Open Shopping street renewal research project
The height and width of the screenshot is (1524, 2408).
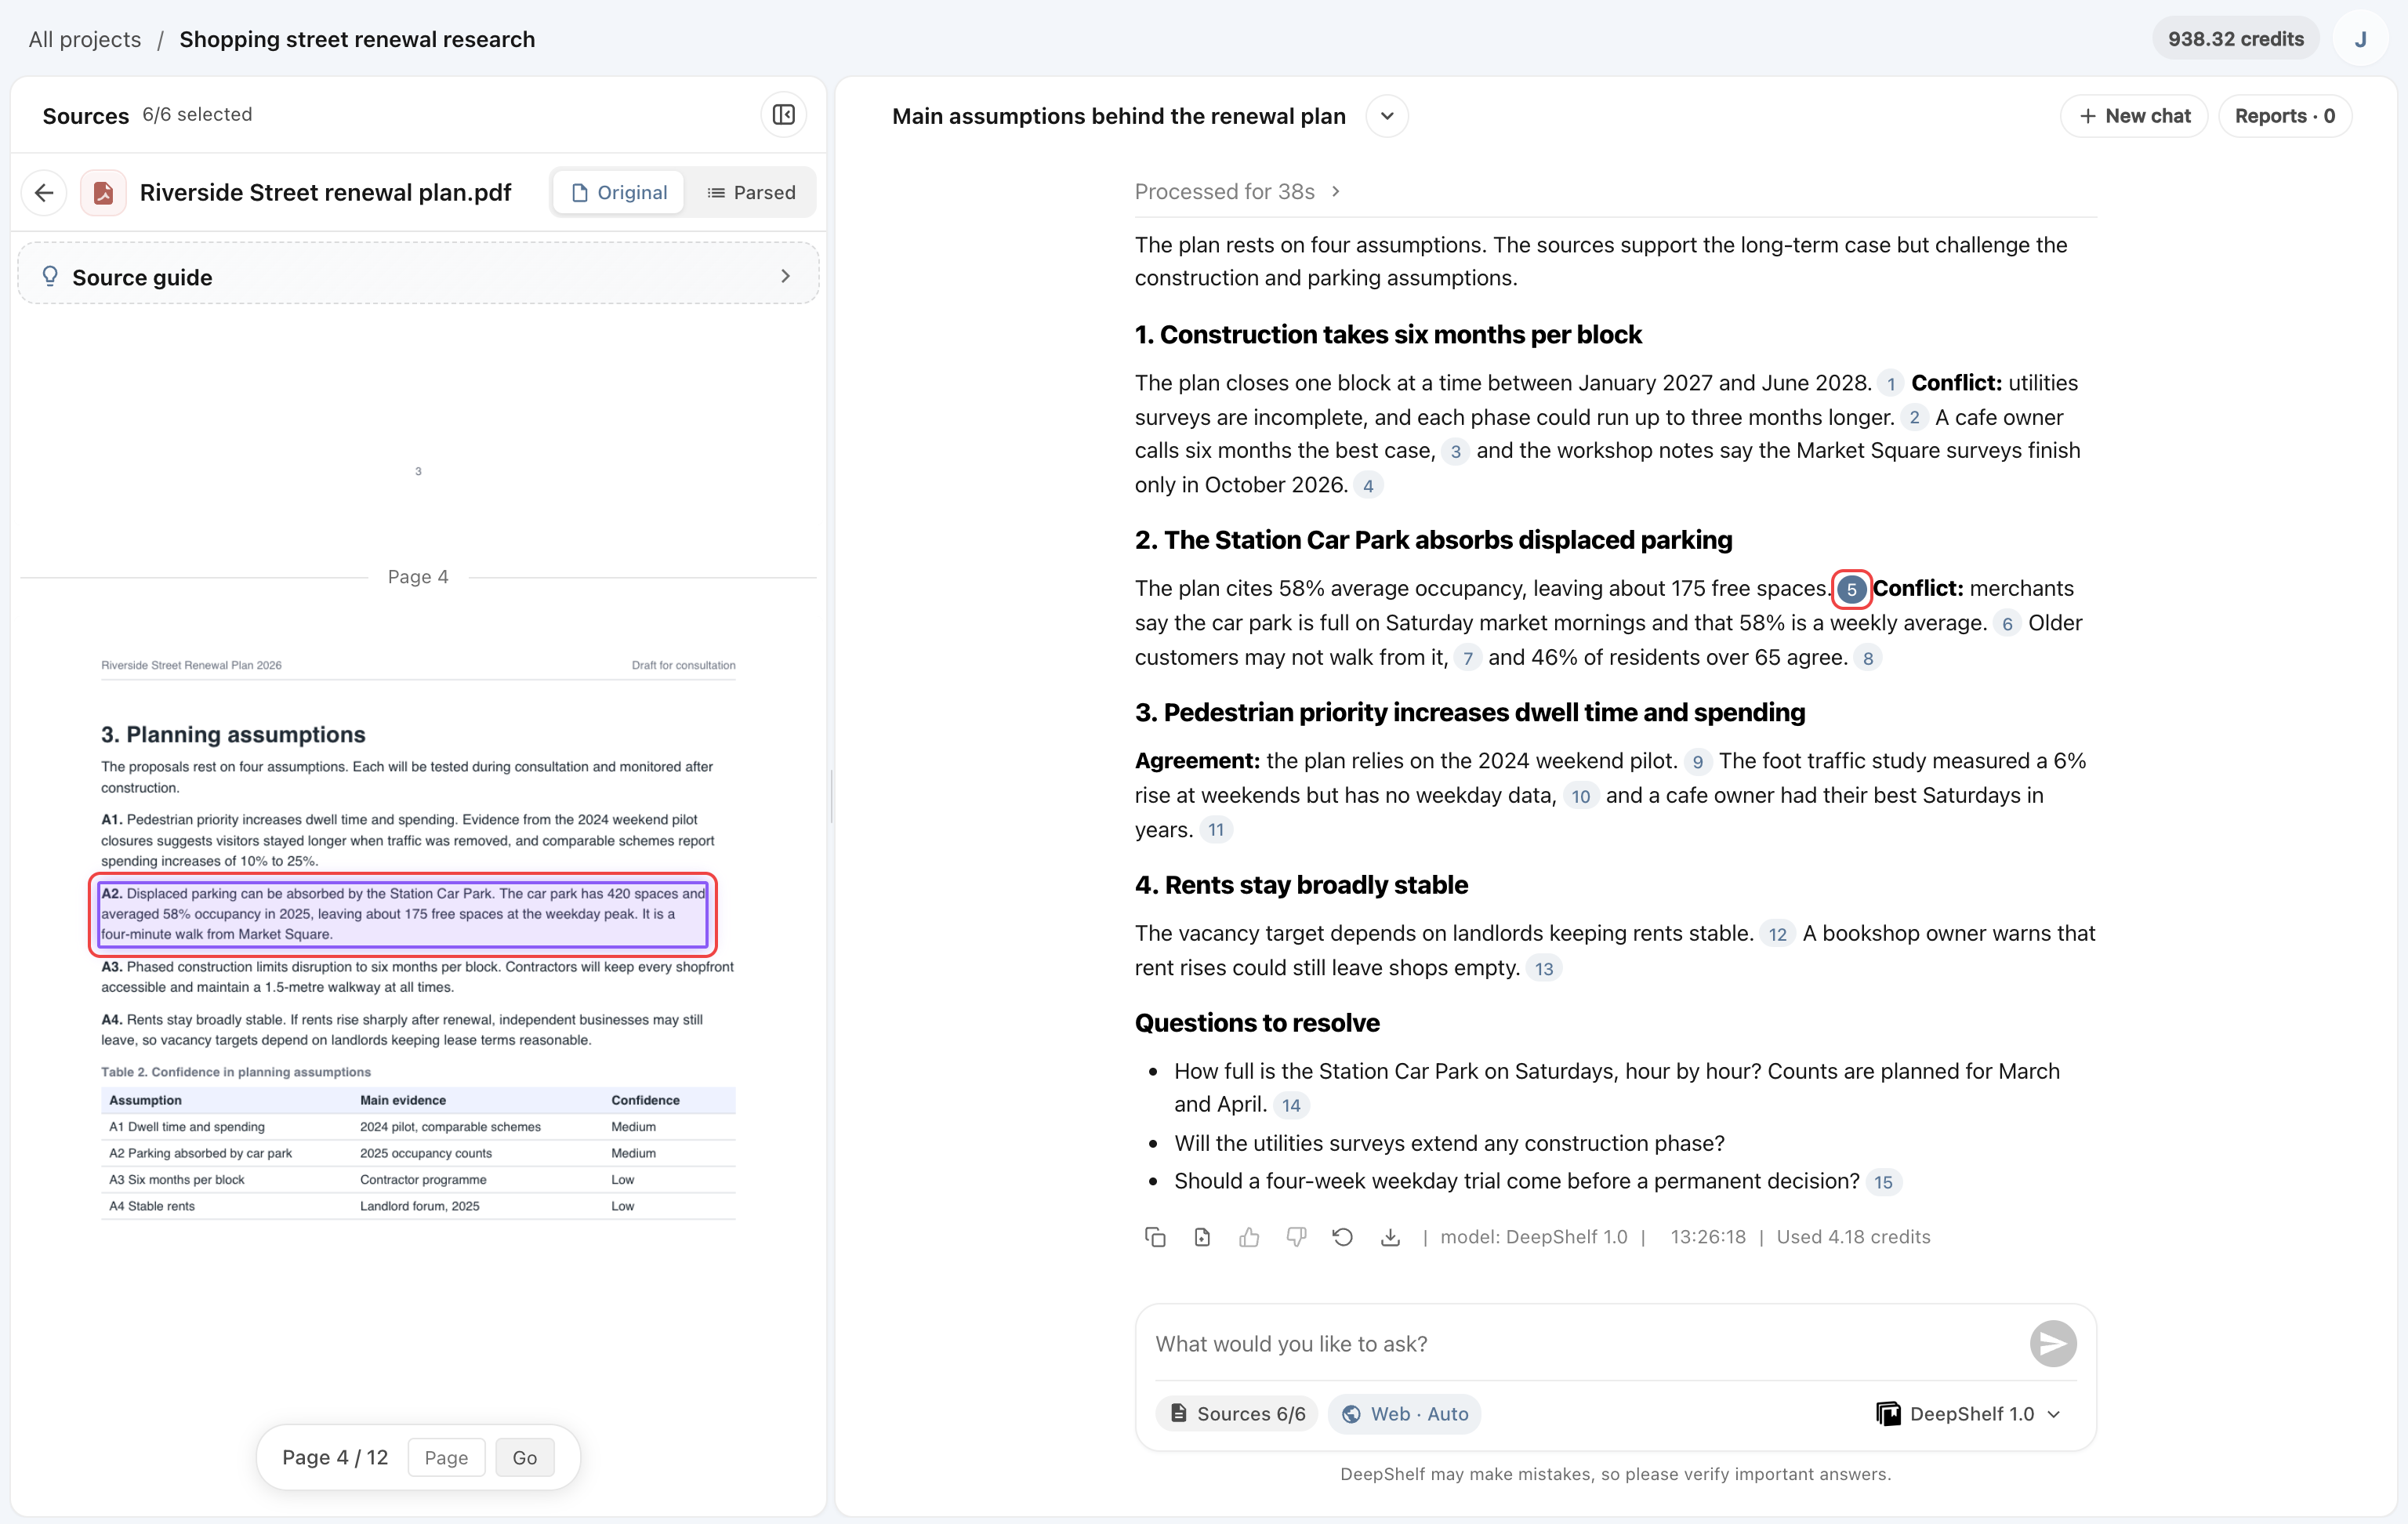[x=357, y=39]
